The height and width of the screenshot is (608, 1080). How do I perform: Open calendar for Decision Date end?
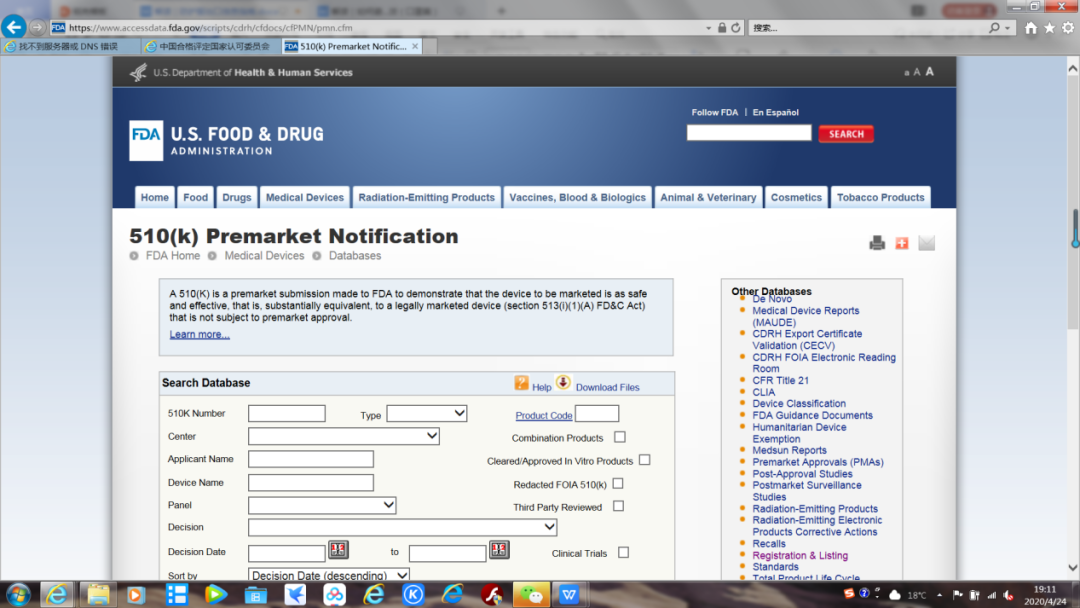(x=499, y=549)
